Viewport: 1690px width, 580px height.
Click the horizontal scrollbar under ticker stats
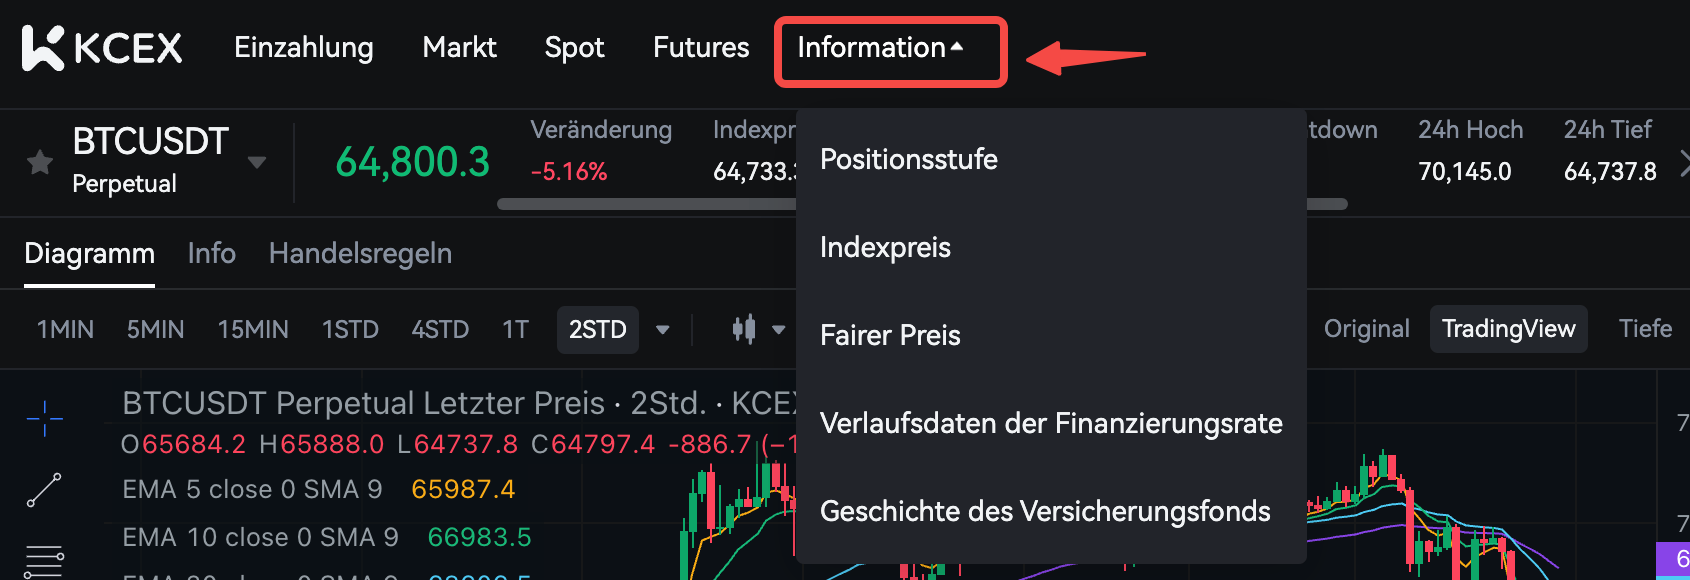650,204
